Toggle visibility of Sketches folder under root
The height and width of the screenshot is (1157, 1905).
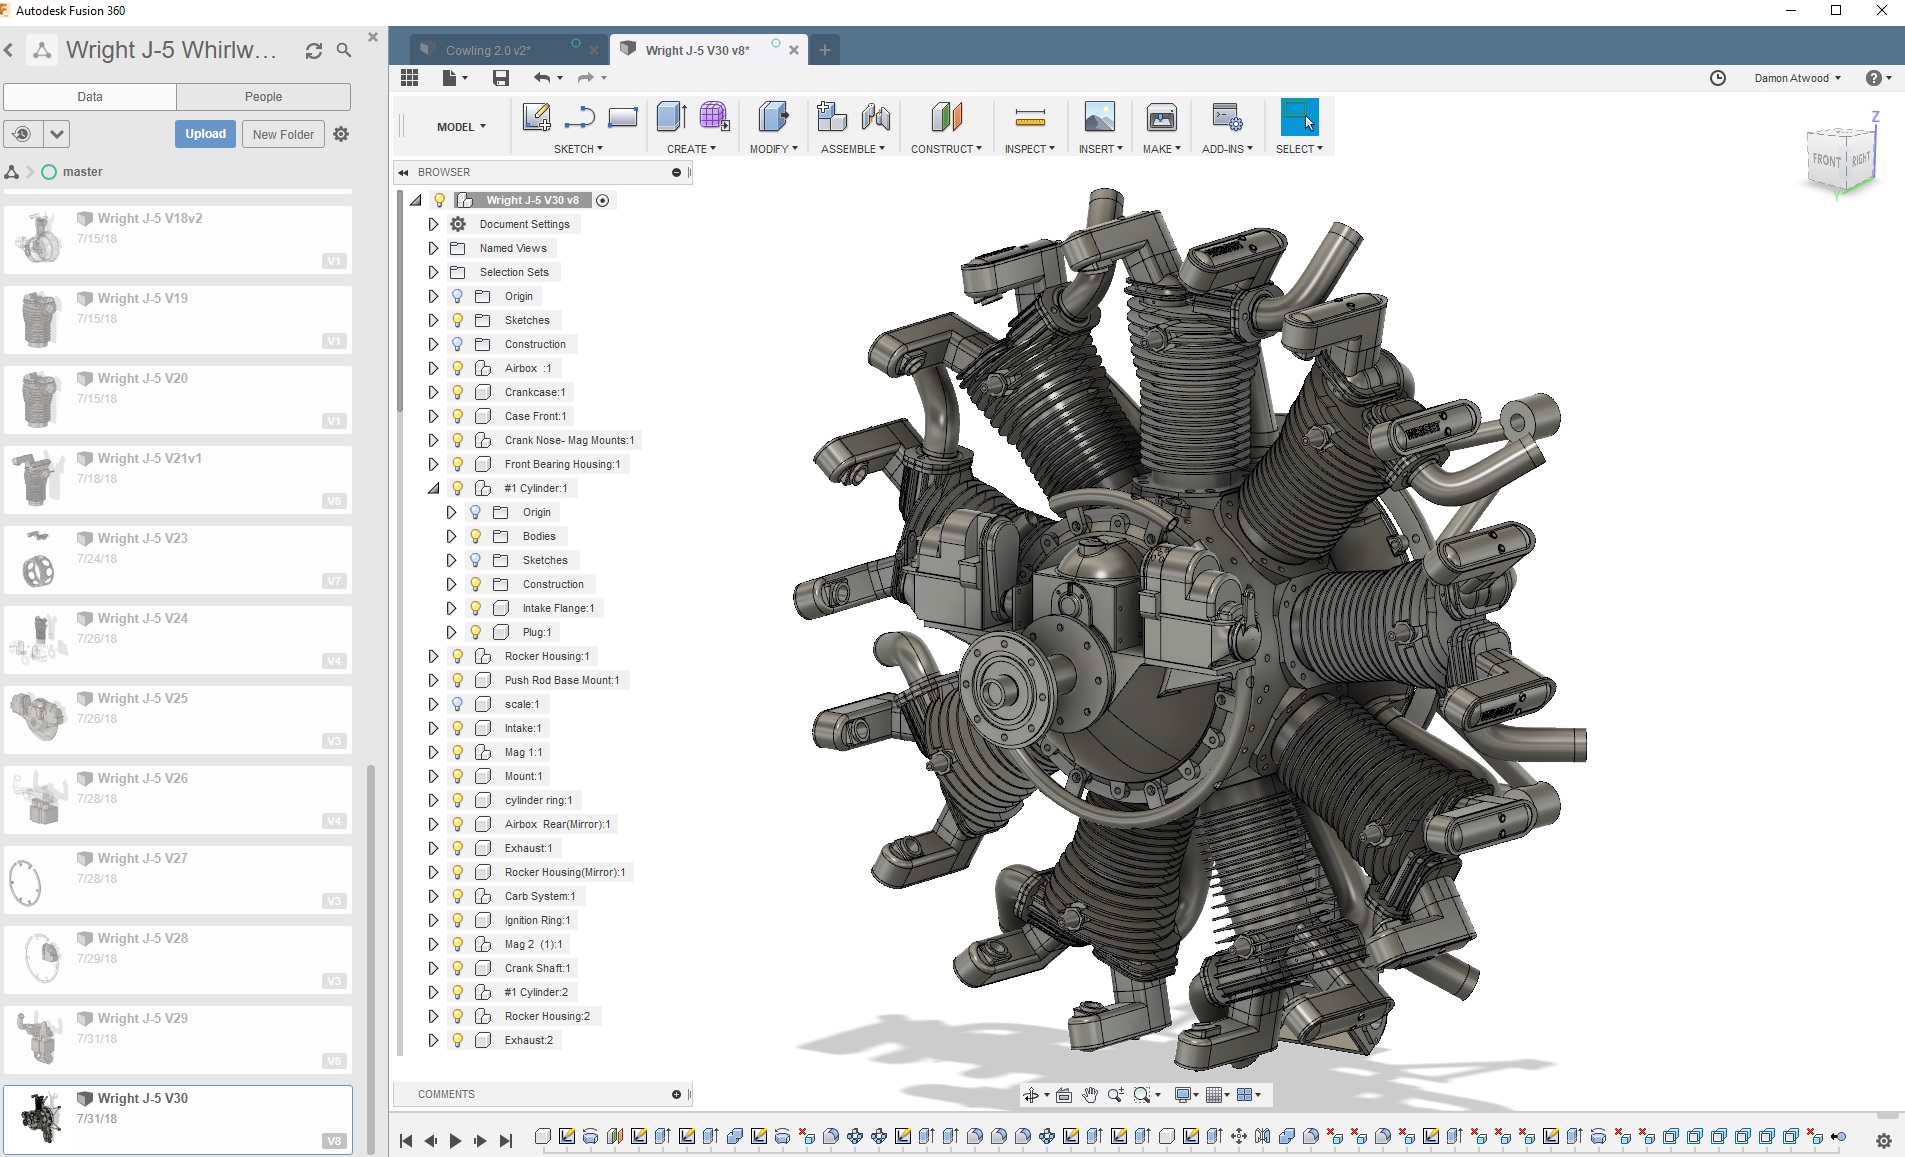pyautogui.click(x=458, y=320)
